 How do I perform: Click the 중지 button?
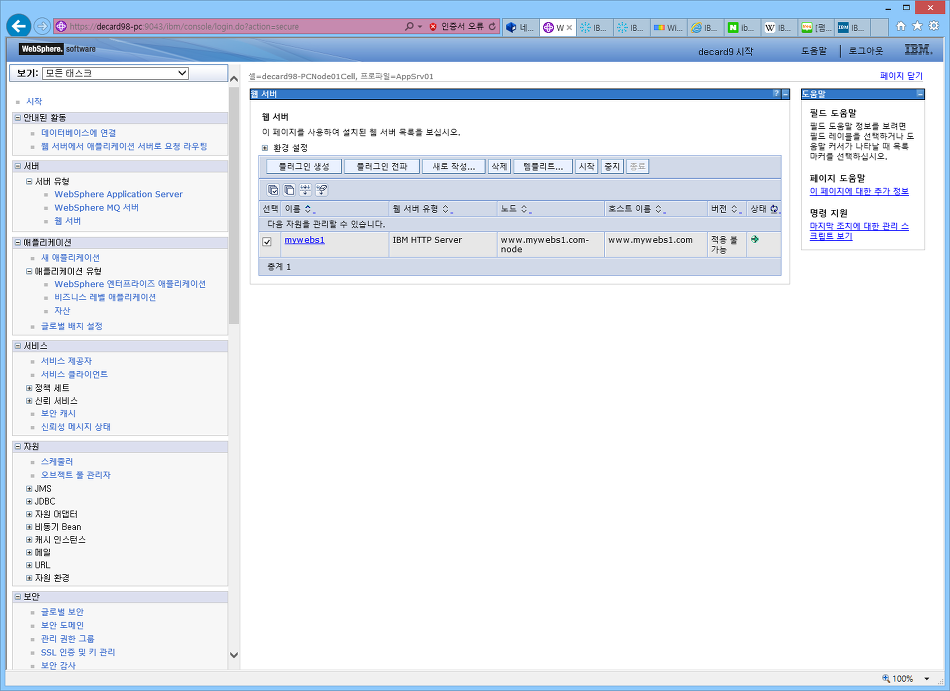point(612,167)
